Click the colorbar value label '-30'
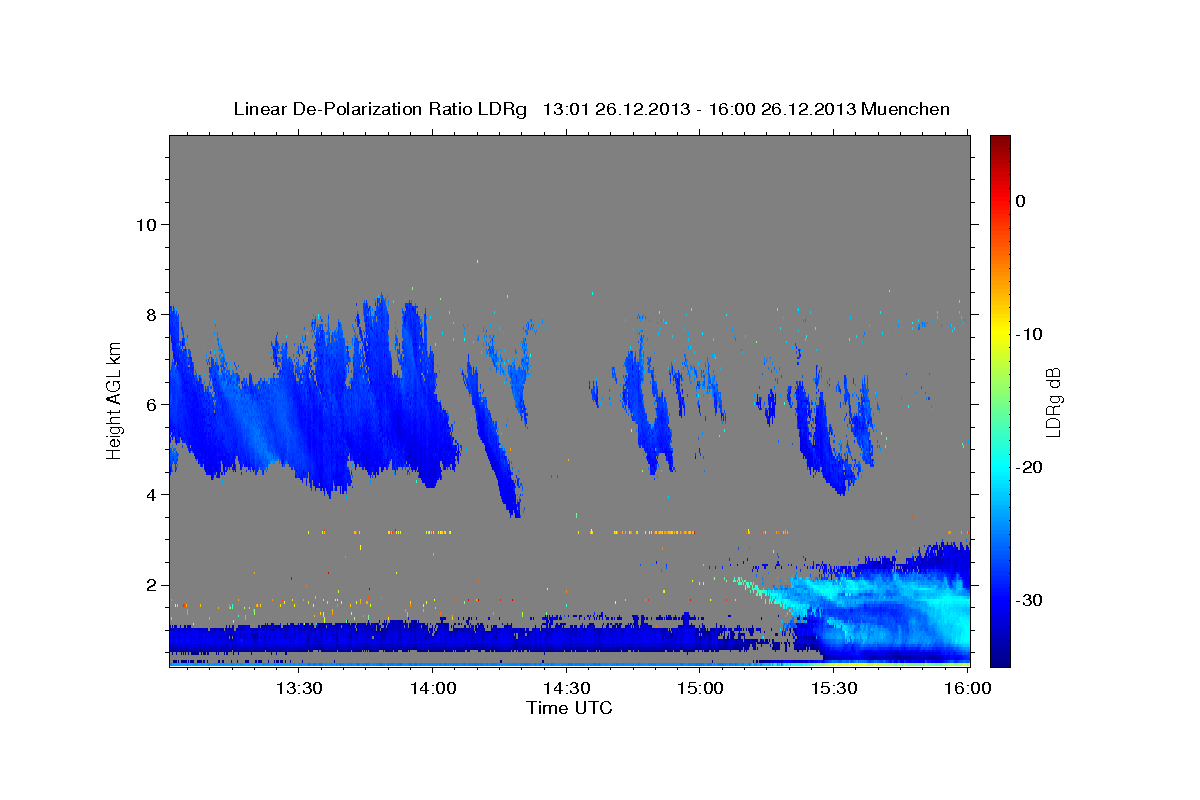The height and width of the screenshot is (800, 1200). (x=1030, y=600)
